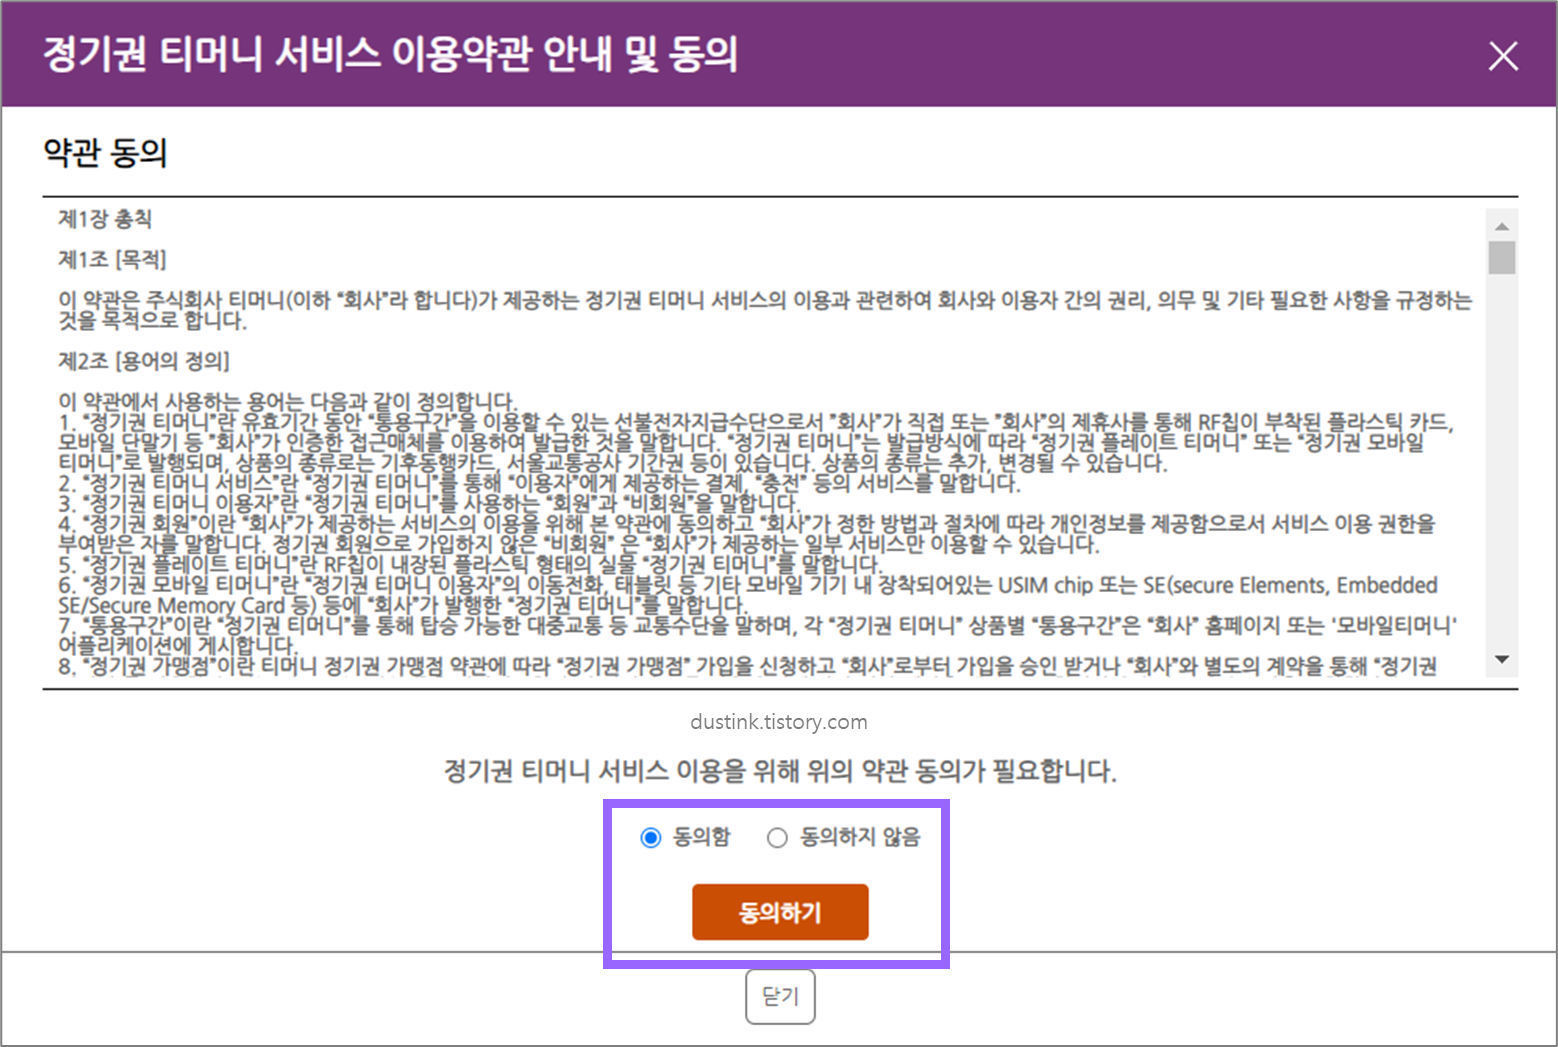Select the 동의함 radio button
Image resolution: width=1558 pixels, height=1047 pixels.
tap(651, 838)
